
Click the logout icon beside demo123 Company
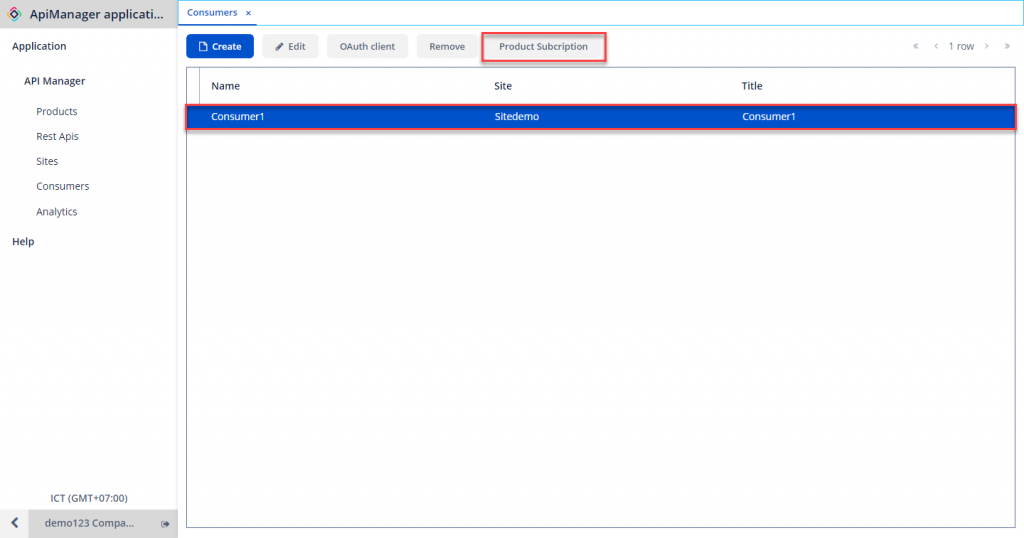pyautogui.click(x=165, y=523)
